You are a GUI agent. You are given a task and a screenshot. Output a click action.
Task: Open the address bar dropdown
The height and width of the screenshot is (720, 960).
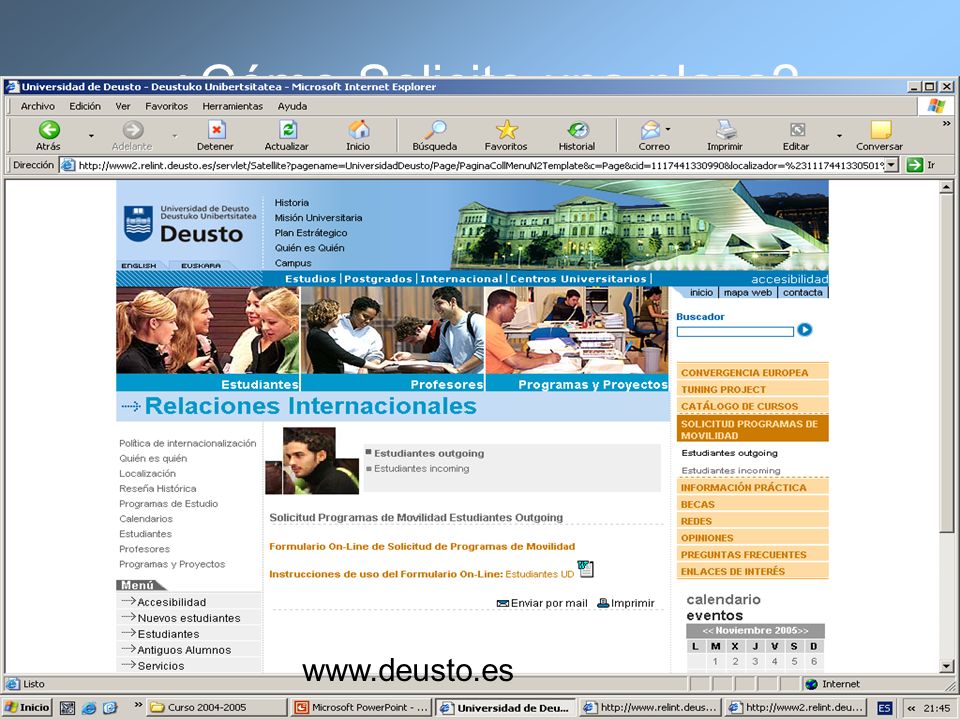tap(892, 165)
